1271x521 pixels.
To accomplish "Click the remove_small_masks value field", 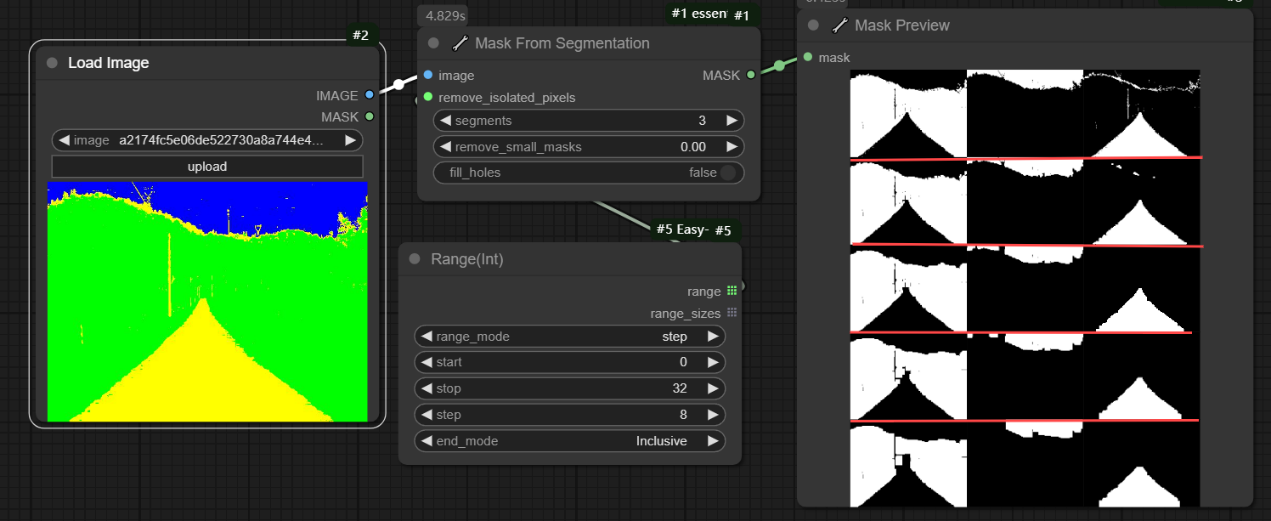I will (588, 146).
